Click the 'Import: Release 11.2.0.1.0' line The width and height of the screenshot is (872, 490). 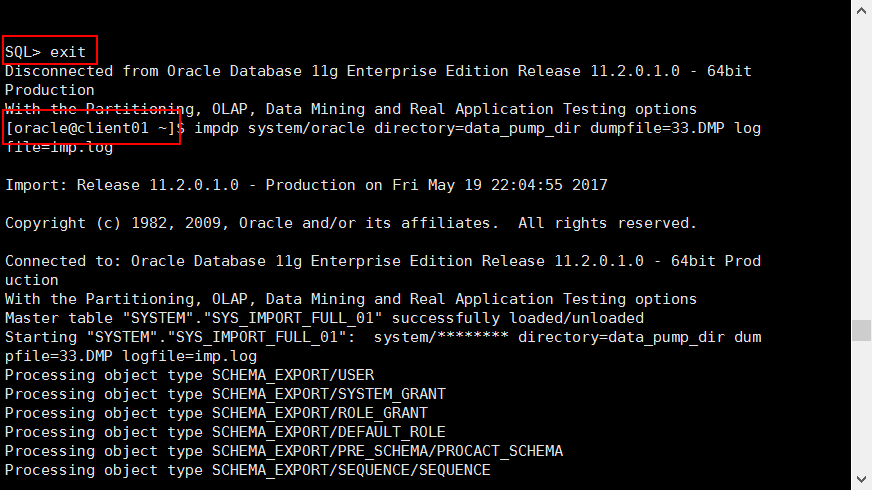(x=306, y=185)
